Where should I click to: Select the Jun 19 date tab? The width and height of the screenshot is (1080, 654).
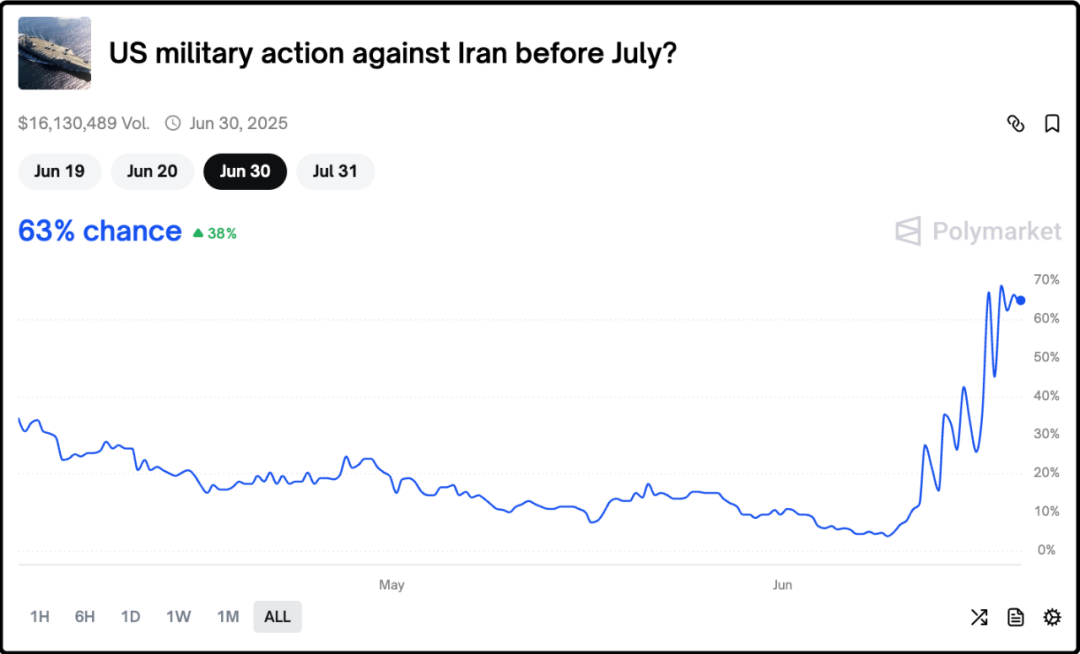(59, 171)
